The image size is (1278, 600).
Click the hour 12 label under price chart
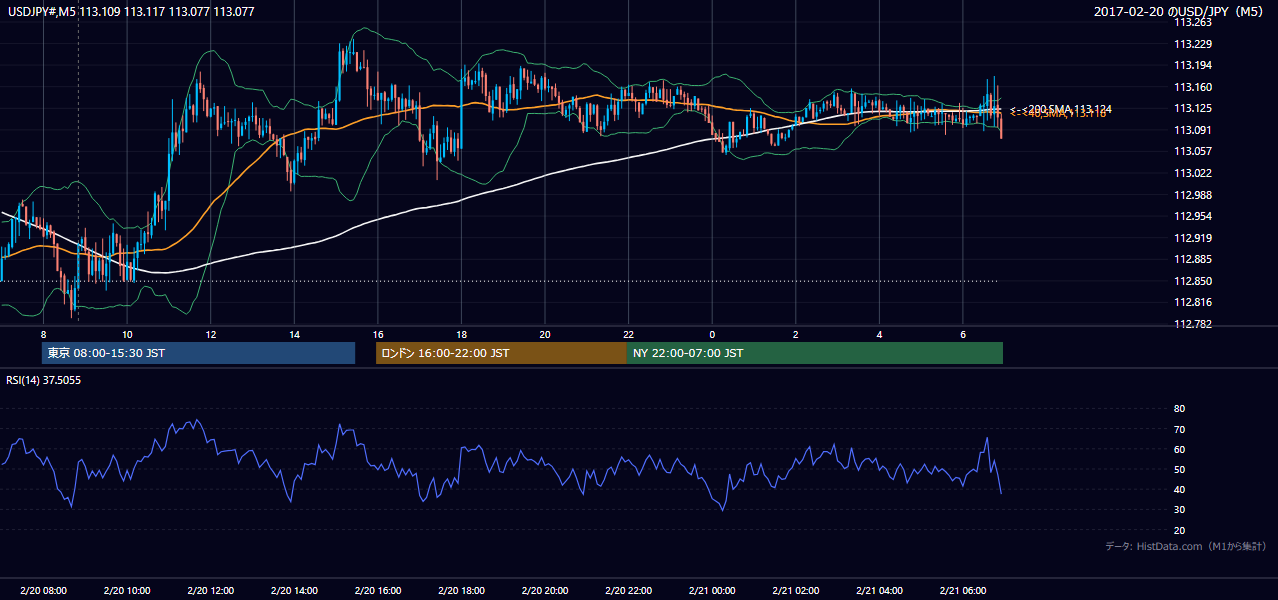click(210, 334)
